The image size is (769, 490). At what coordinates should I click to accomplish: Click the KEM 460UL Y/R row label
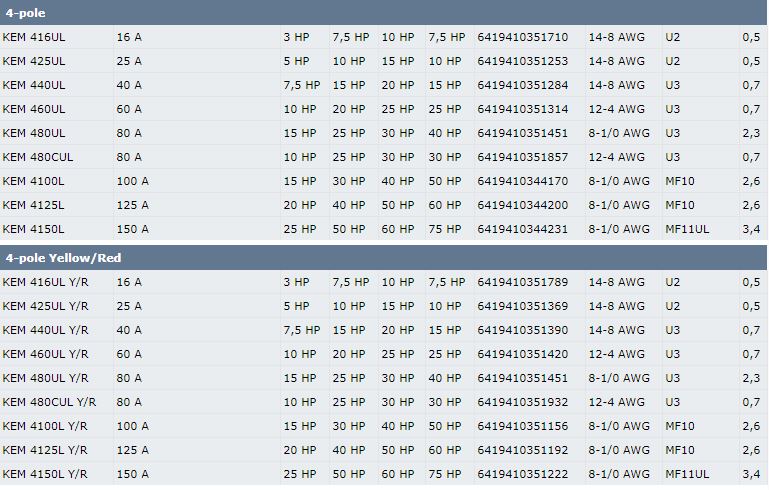tap(46, 355)
